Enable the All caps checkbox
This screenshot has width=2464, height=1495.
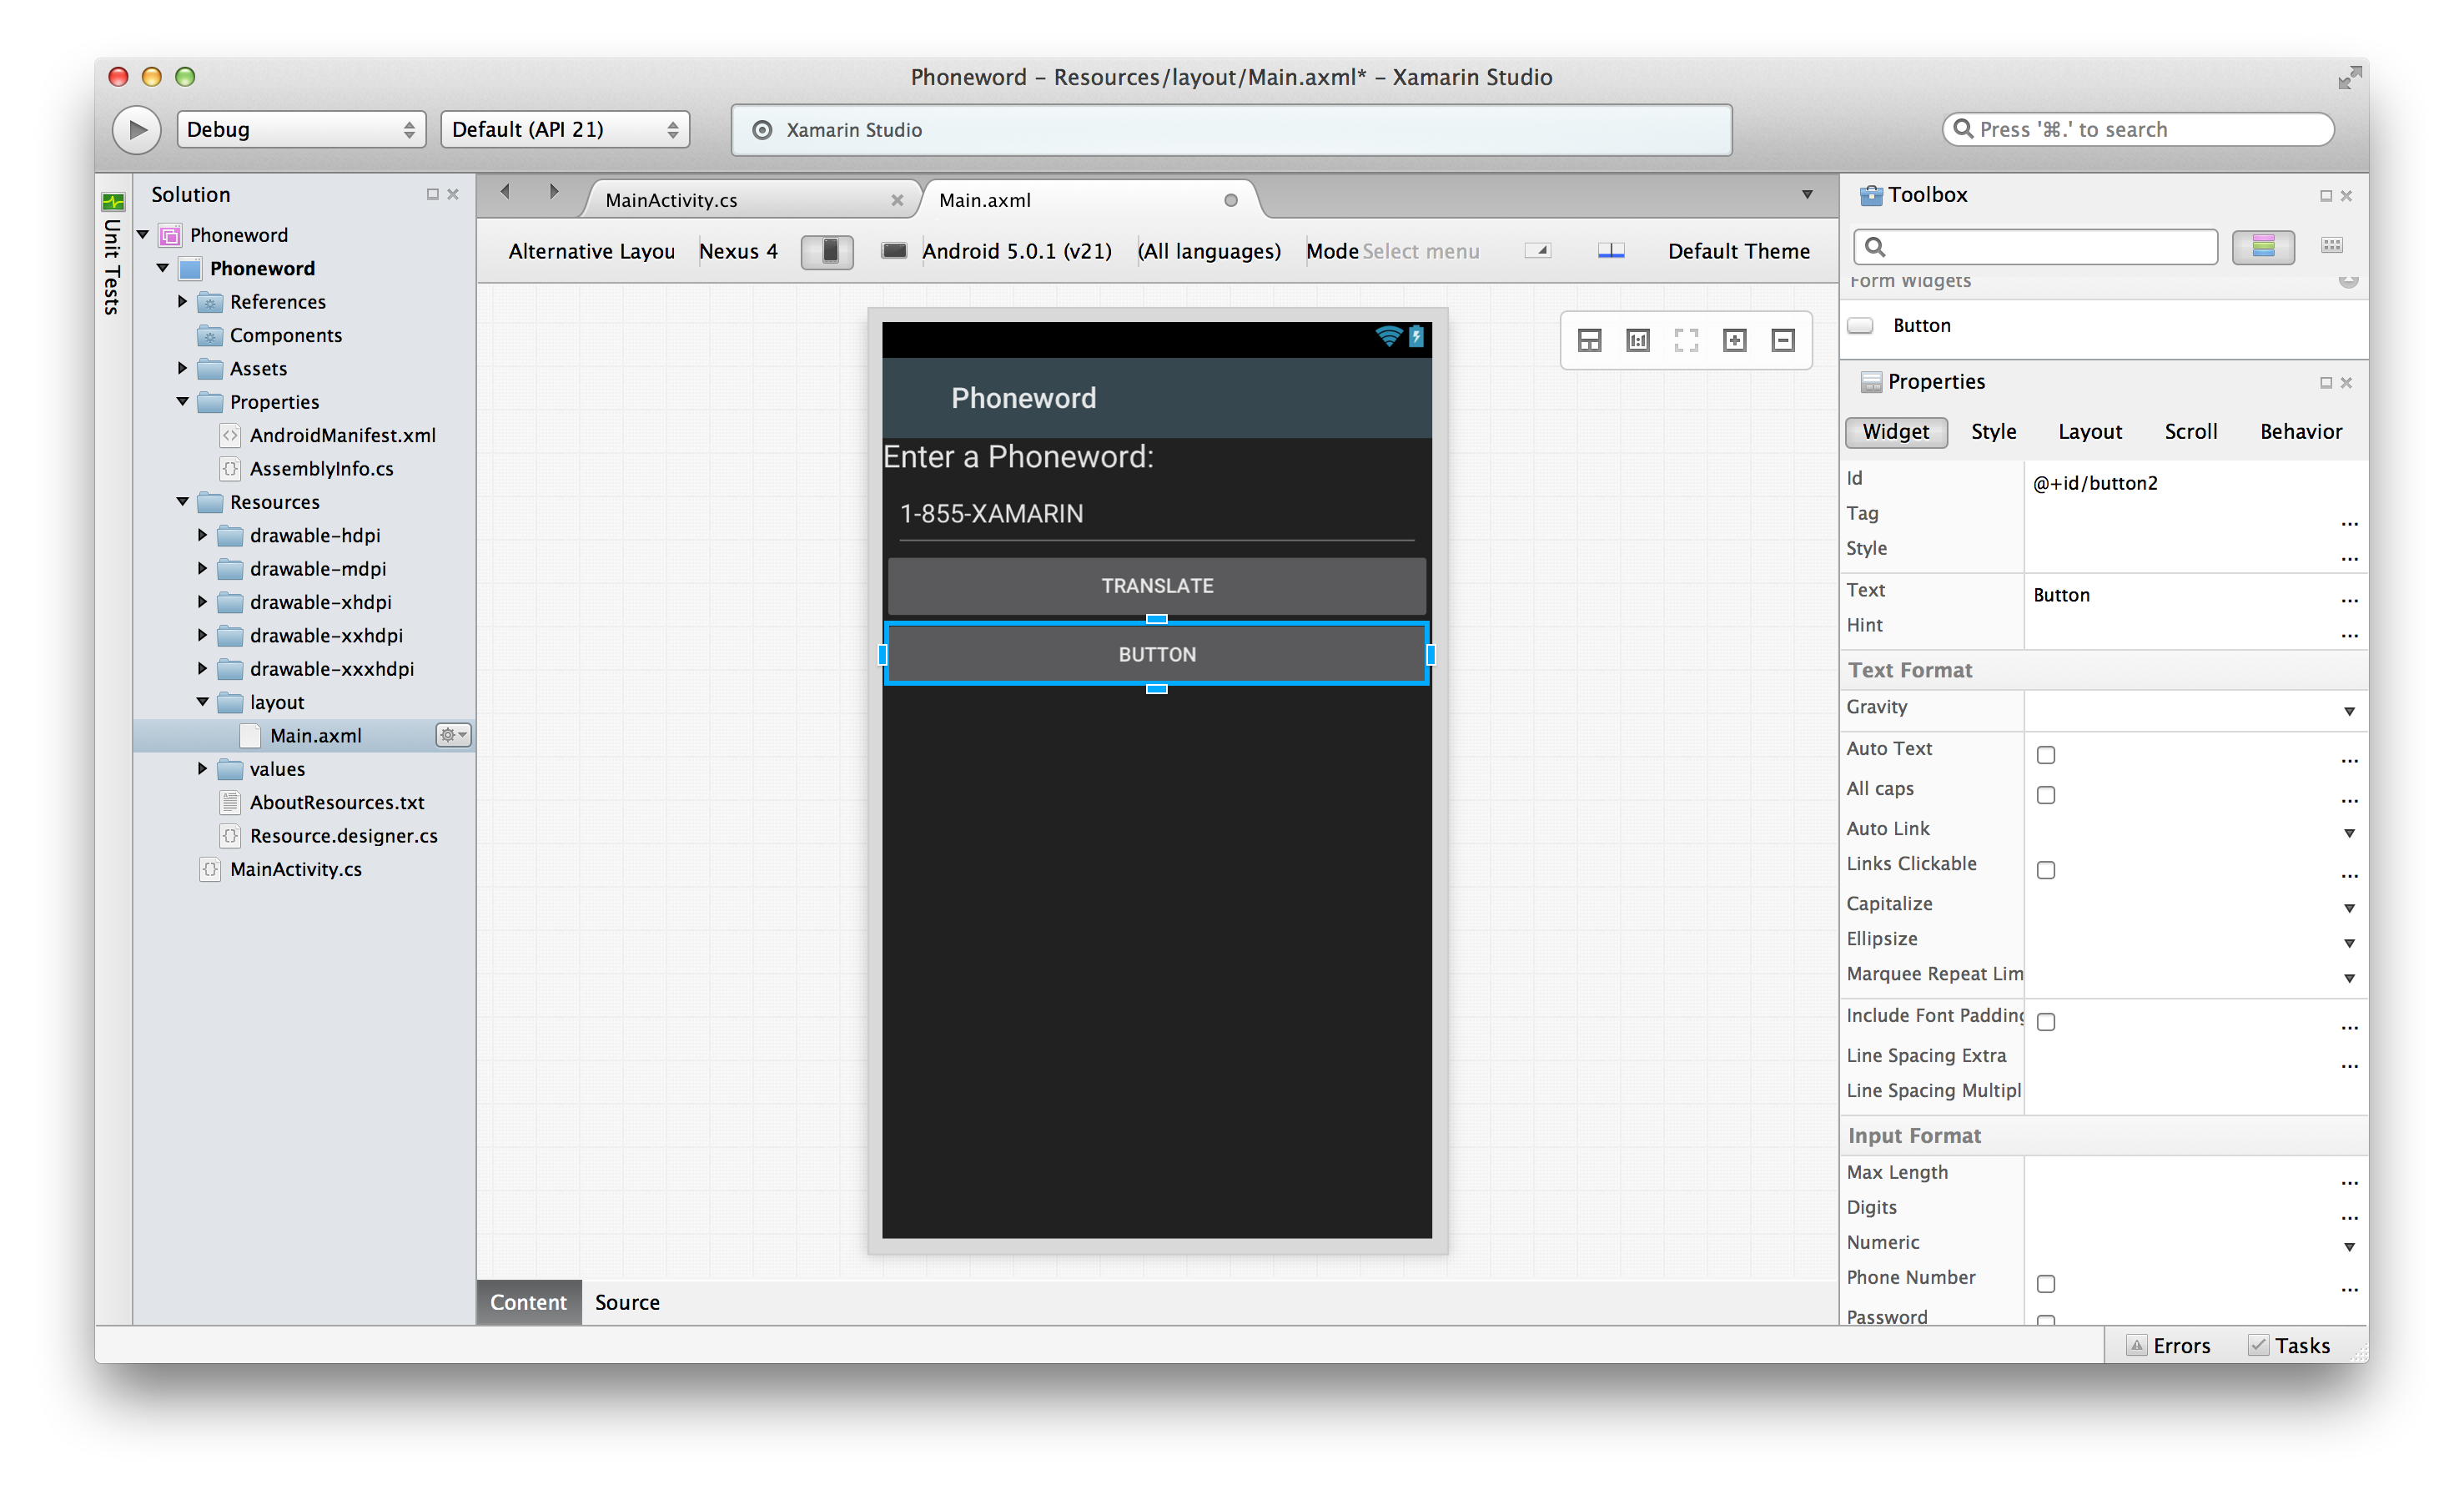coord(2045,795)
